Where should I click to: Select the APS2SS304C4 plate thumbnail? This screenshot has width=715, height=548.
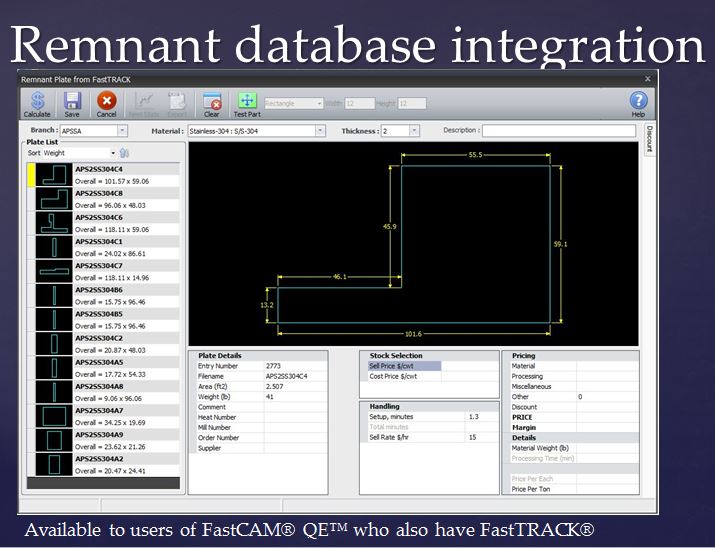click(x=54, y=175)
